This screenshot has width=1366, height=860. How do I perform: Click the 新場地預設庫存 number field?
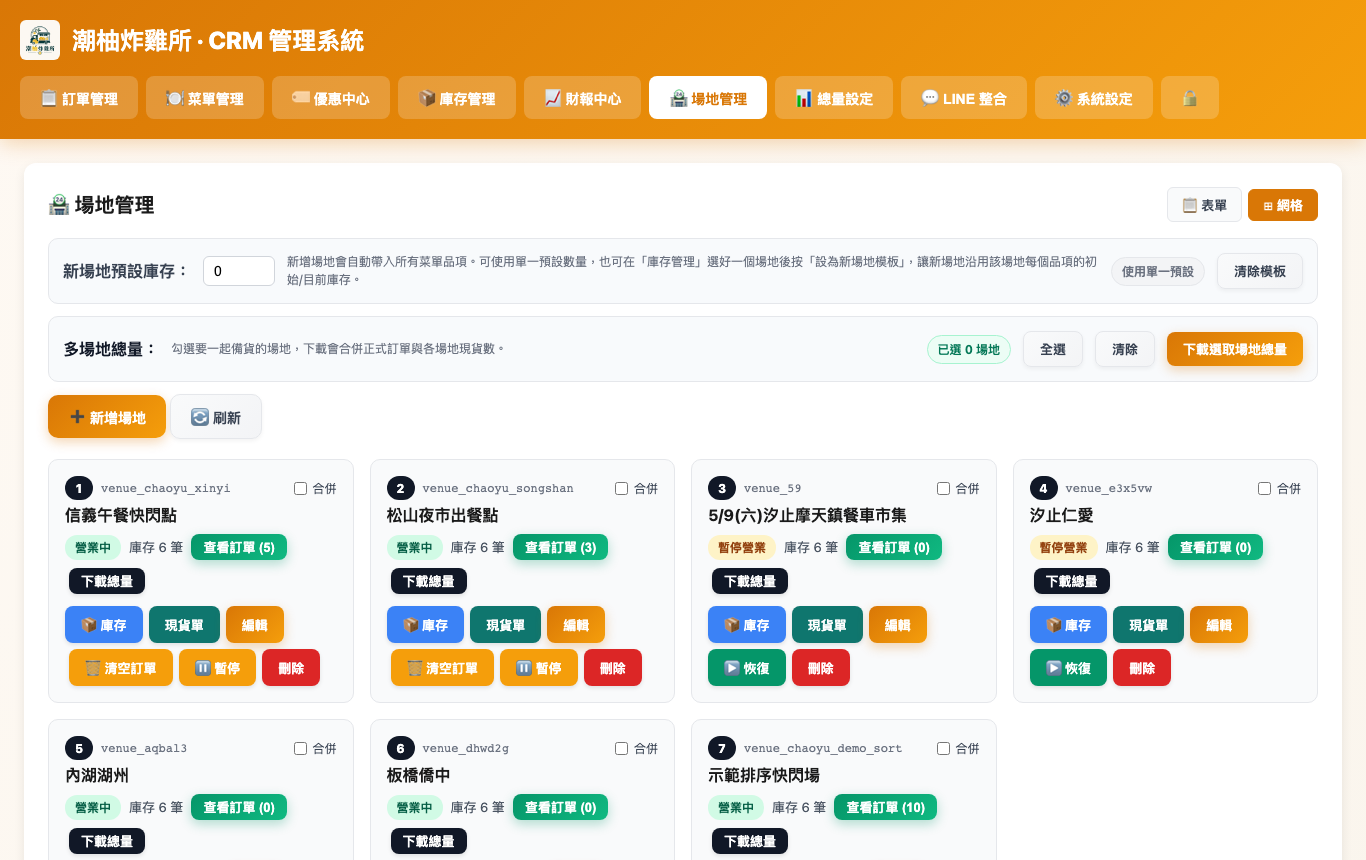point(239,271)
